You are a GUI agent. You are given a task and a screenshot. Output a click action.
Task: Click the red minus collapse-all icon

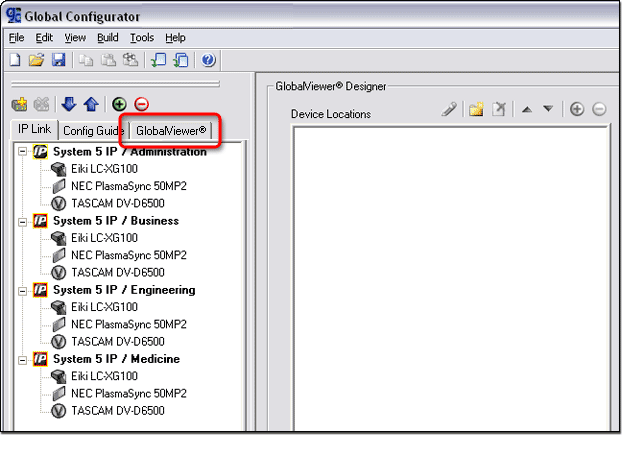pyautogui.click(x=142, y=104)
